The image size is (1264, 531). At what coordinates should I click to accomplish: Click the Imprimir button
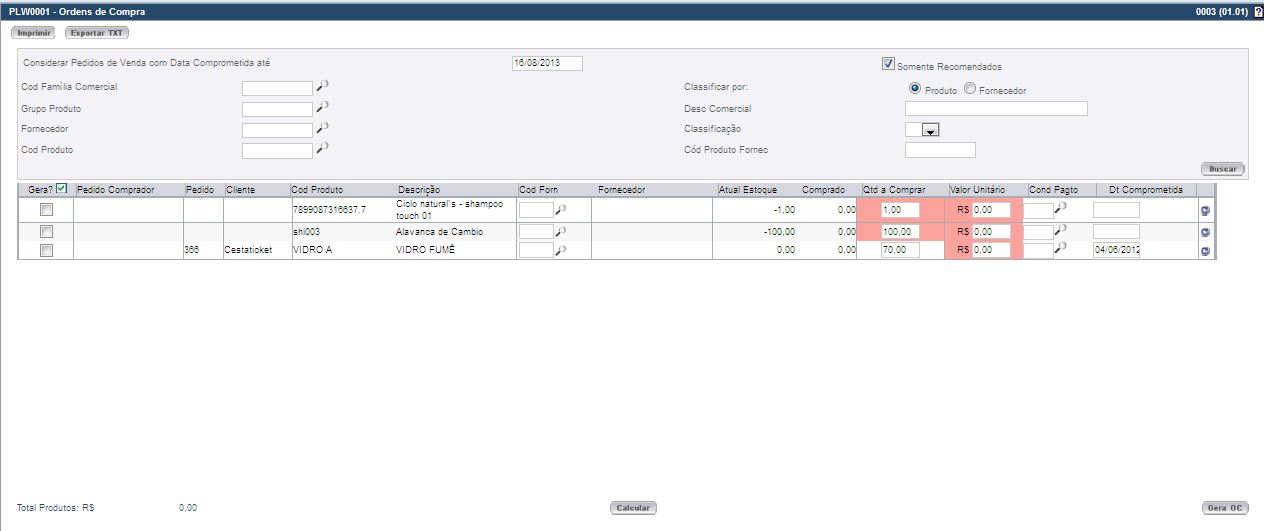pos(33,33)
